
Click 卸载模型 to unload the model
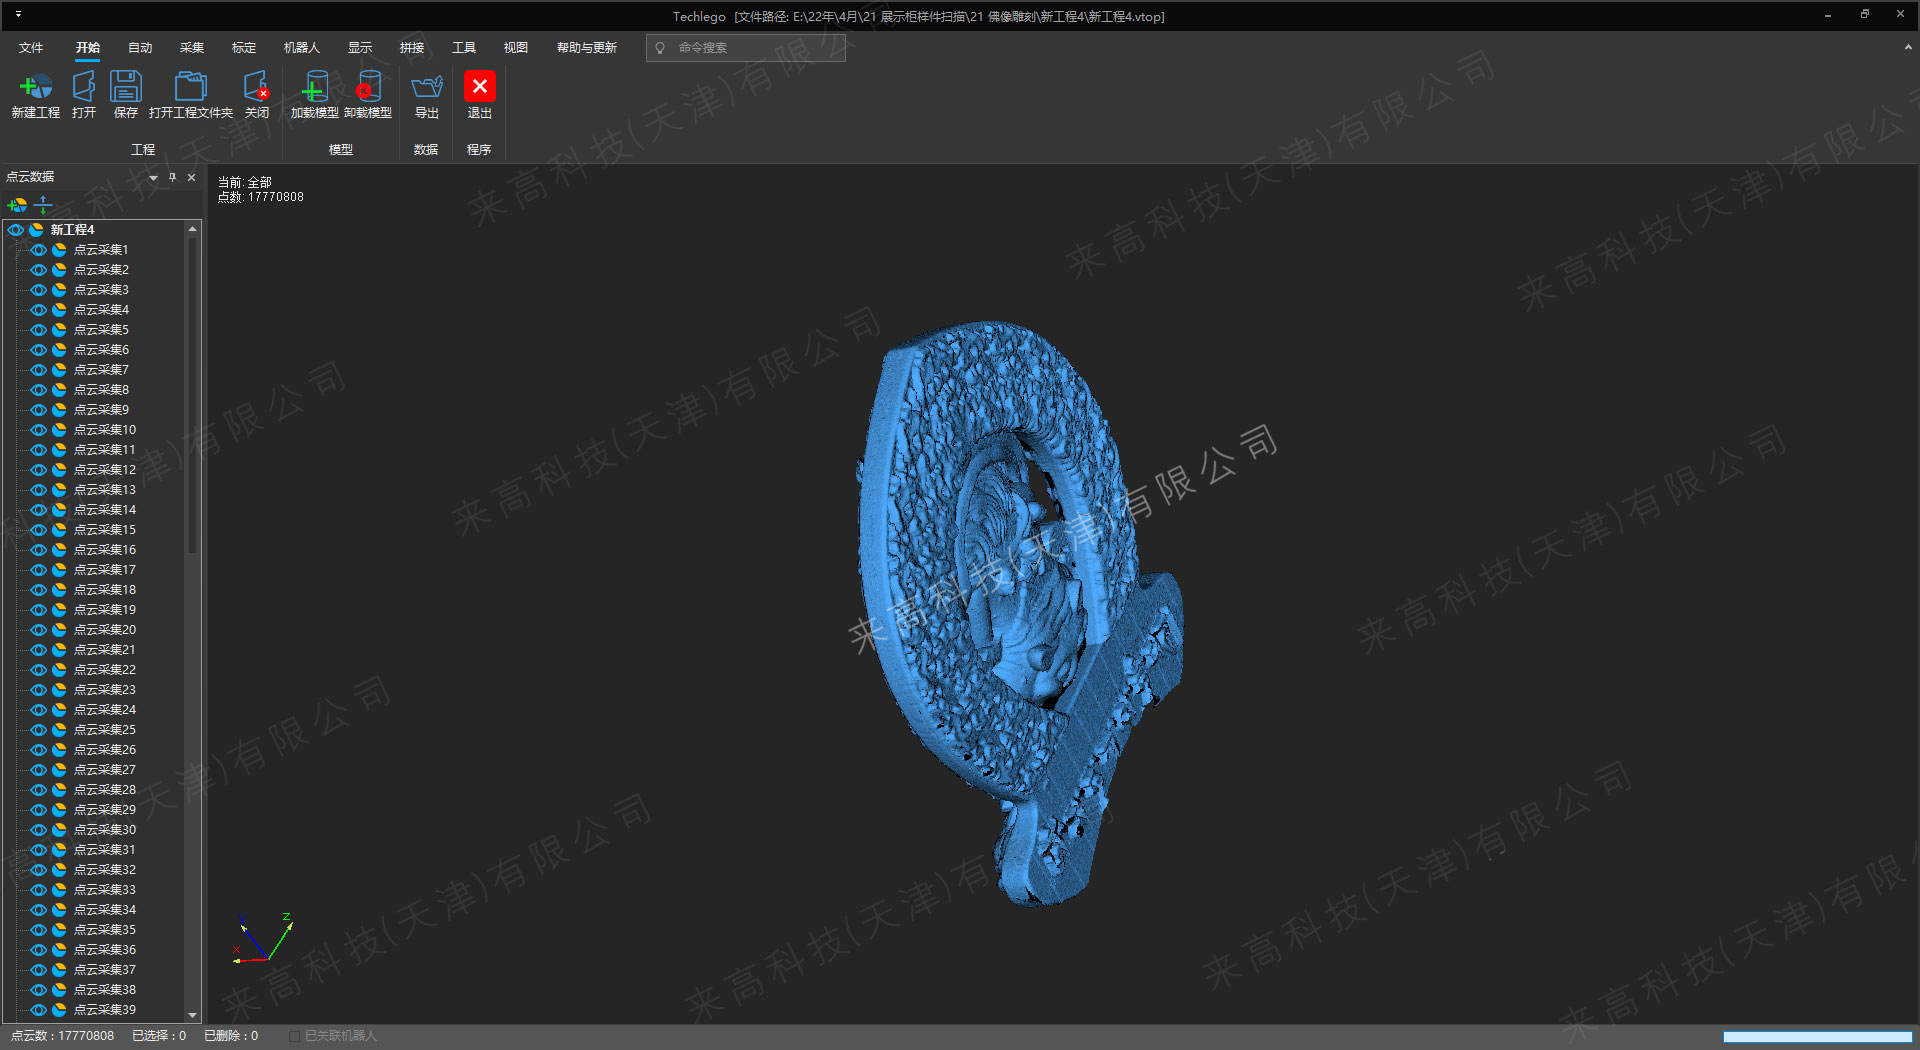[x=368, y=88]
